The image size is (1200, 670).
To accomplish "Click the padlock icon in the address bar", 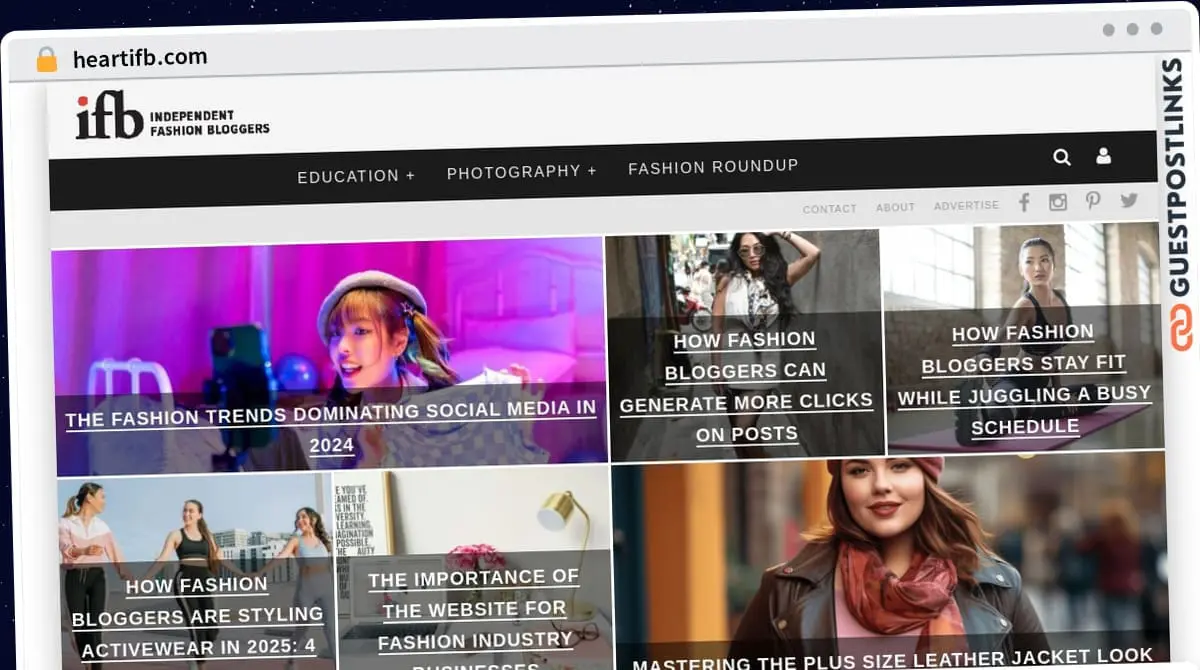I will (x=44, y=57).
